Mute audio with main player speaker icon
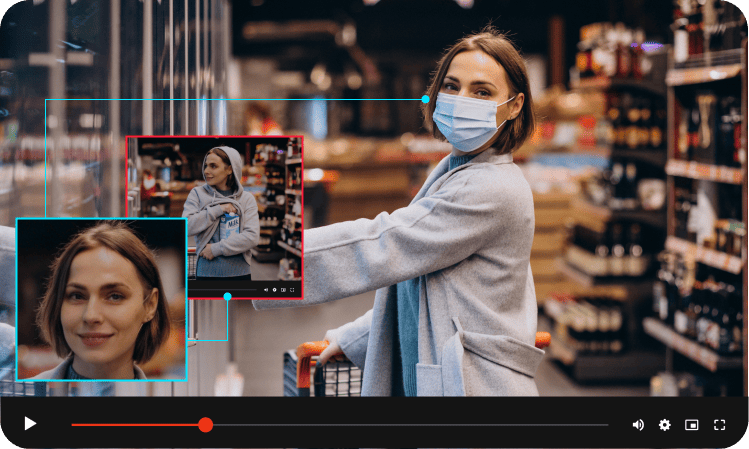 (x=638, y=425)
